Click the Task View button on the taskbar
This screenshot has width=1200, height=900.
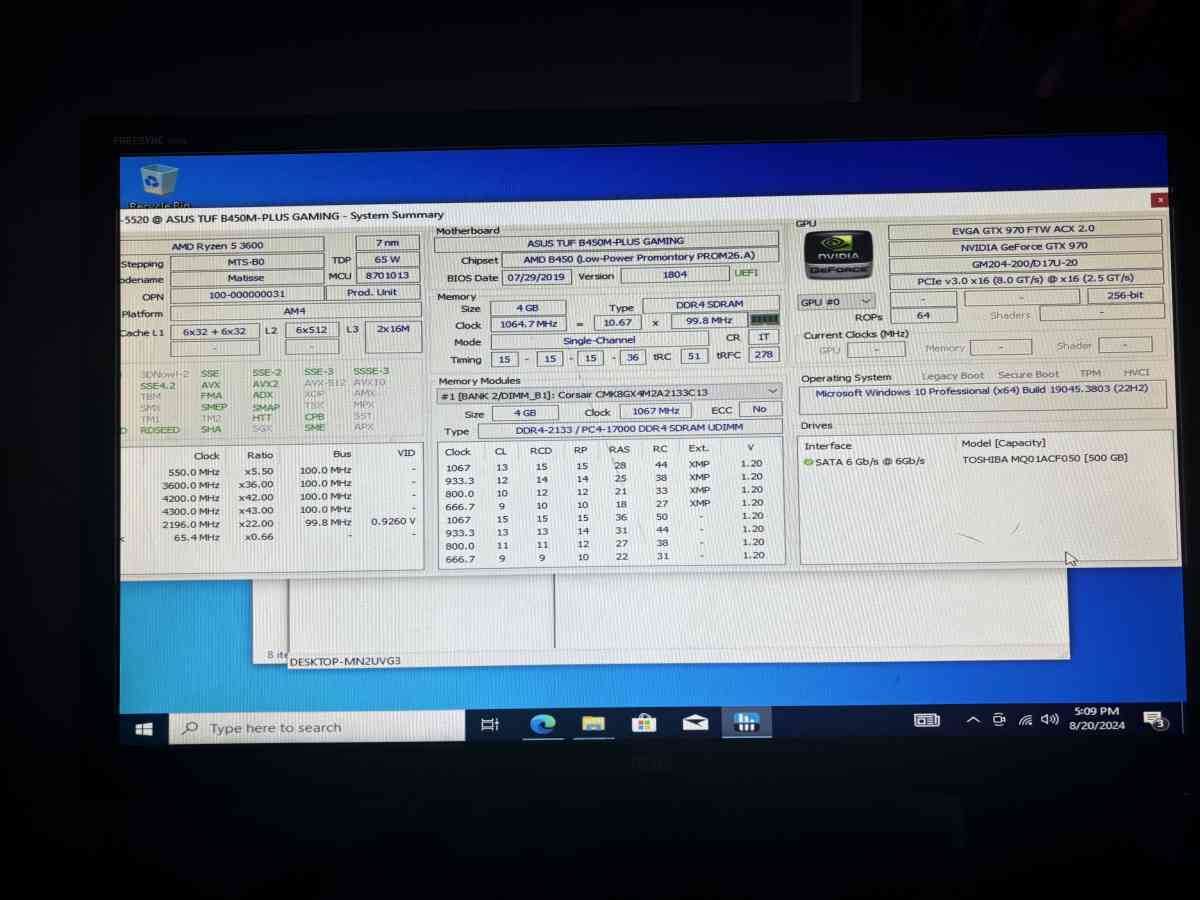point(489,722)
